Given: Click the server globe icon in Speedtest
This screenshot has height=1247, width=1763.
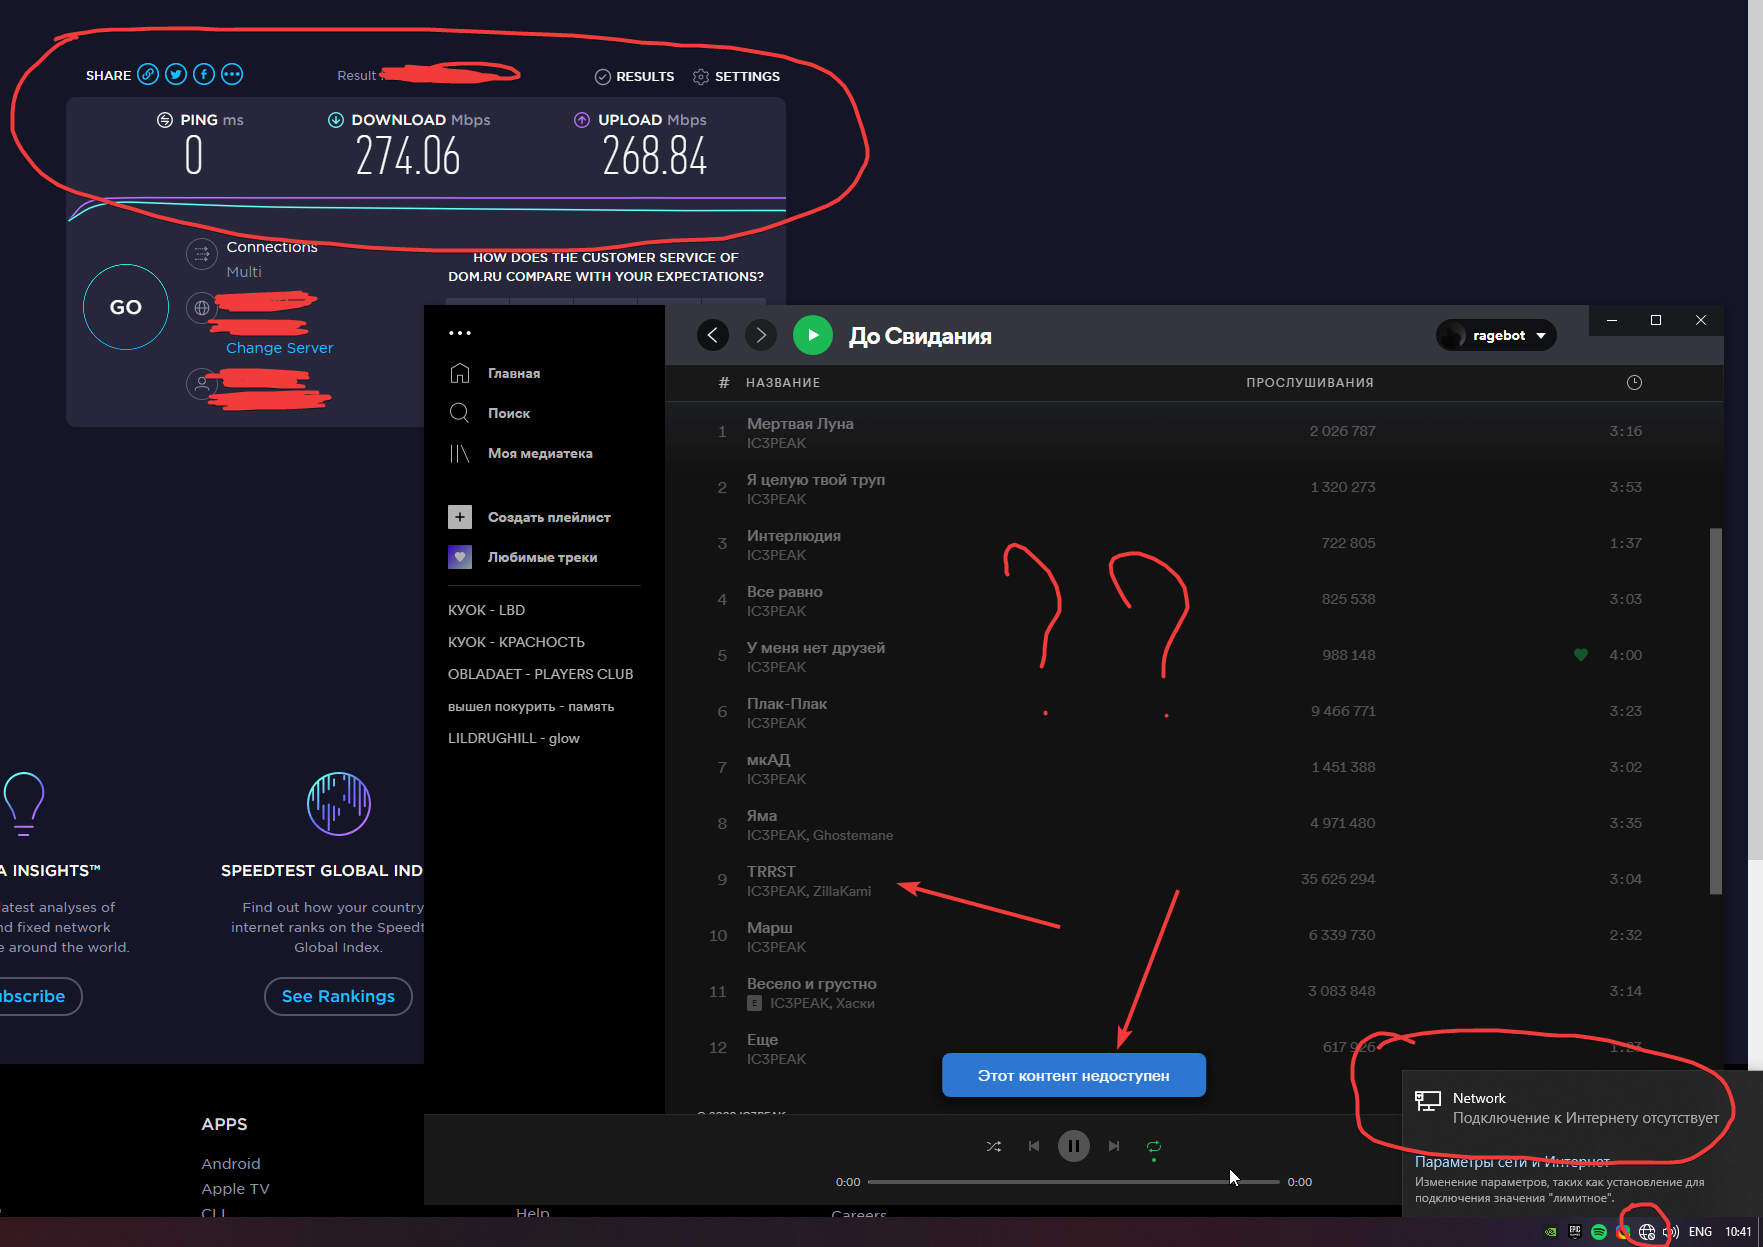Looking at the screenshot, I should (x=202, y=308).
